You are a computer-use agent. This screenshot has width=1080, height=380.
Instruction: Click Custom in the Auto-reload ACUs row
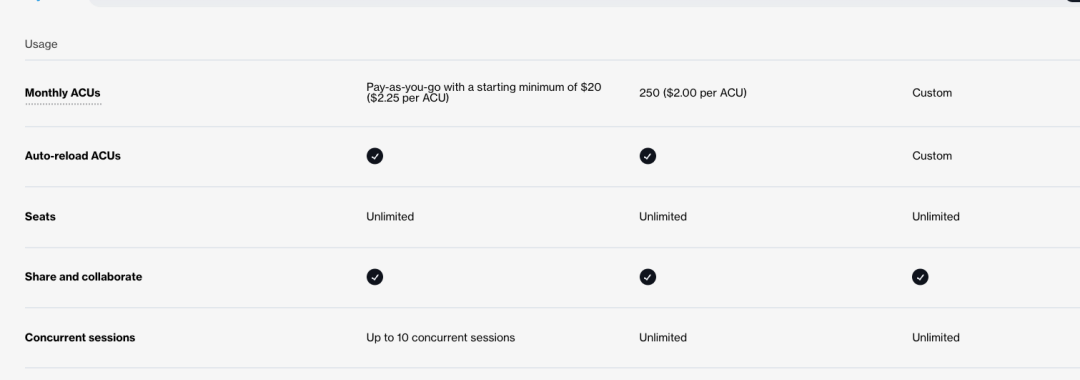click(932, 156)
